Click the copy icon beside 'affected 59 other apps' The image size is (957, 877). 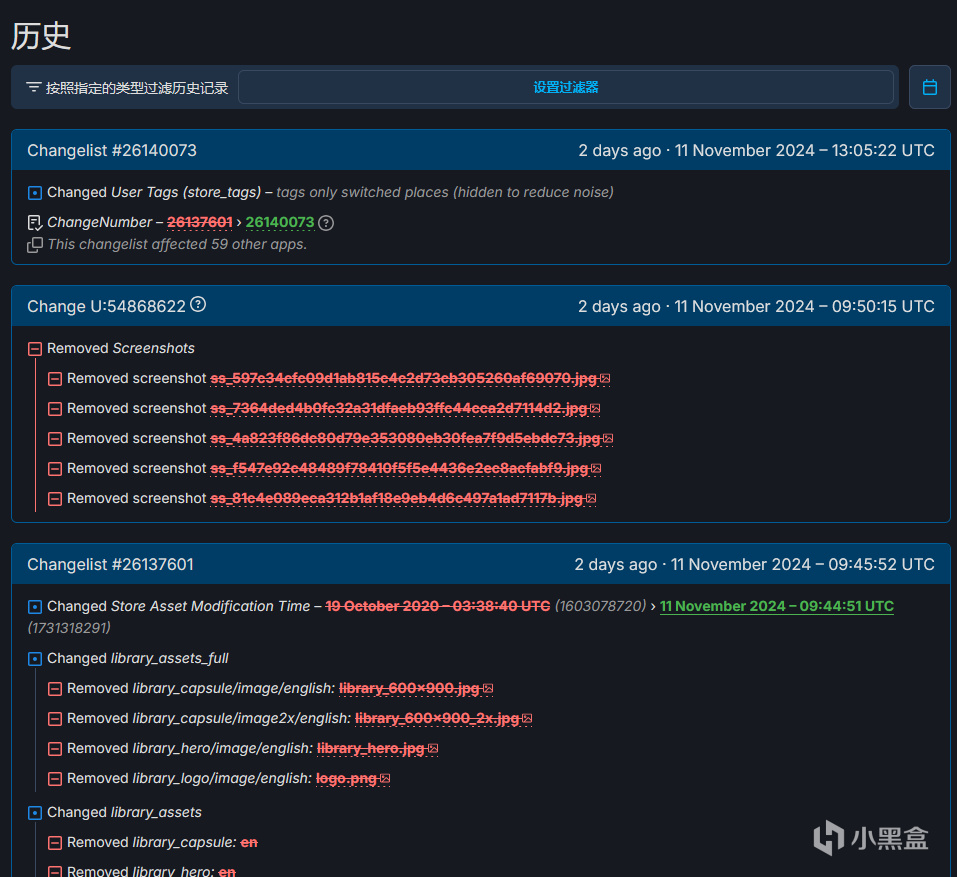[x=35, y=245]
